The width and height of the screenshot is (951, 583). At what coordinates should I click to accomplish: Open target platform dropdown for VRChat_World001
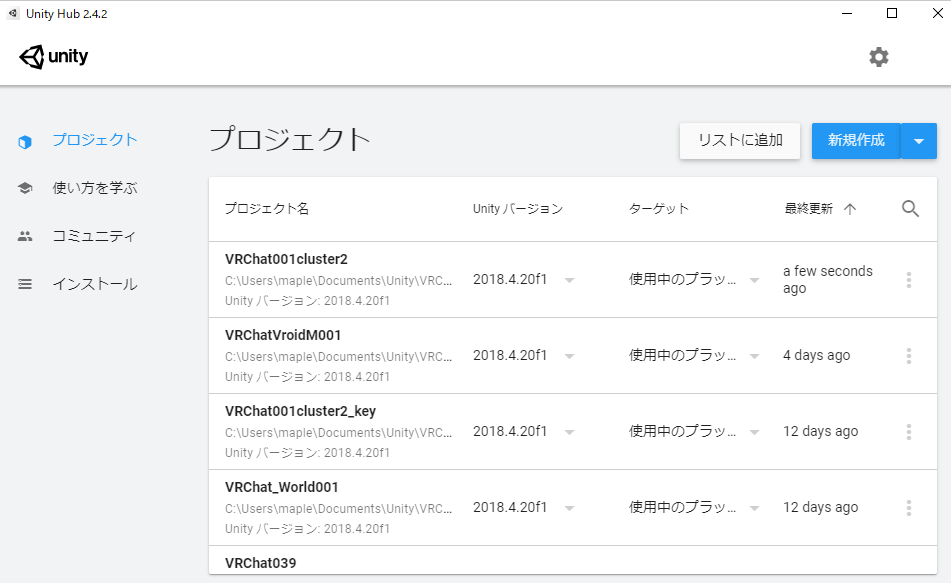pyautogui.click(x=754, y=508)
